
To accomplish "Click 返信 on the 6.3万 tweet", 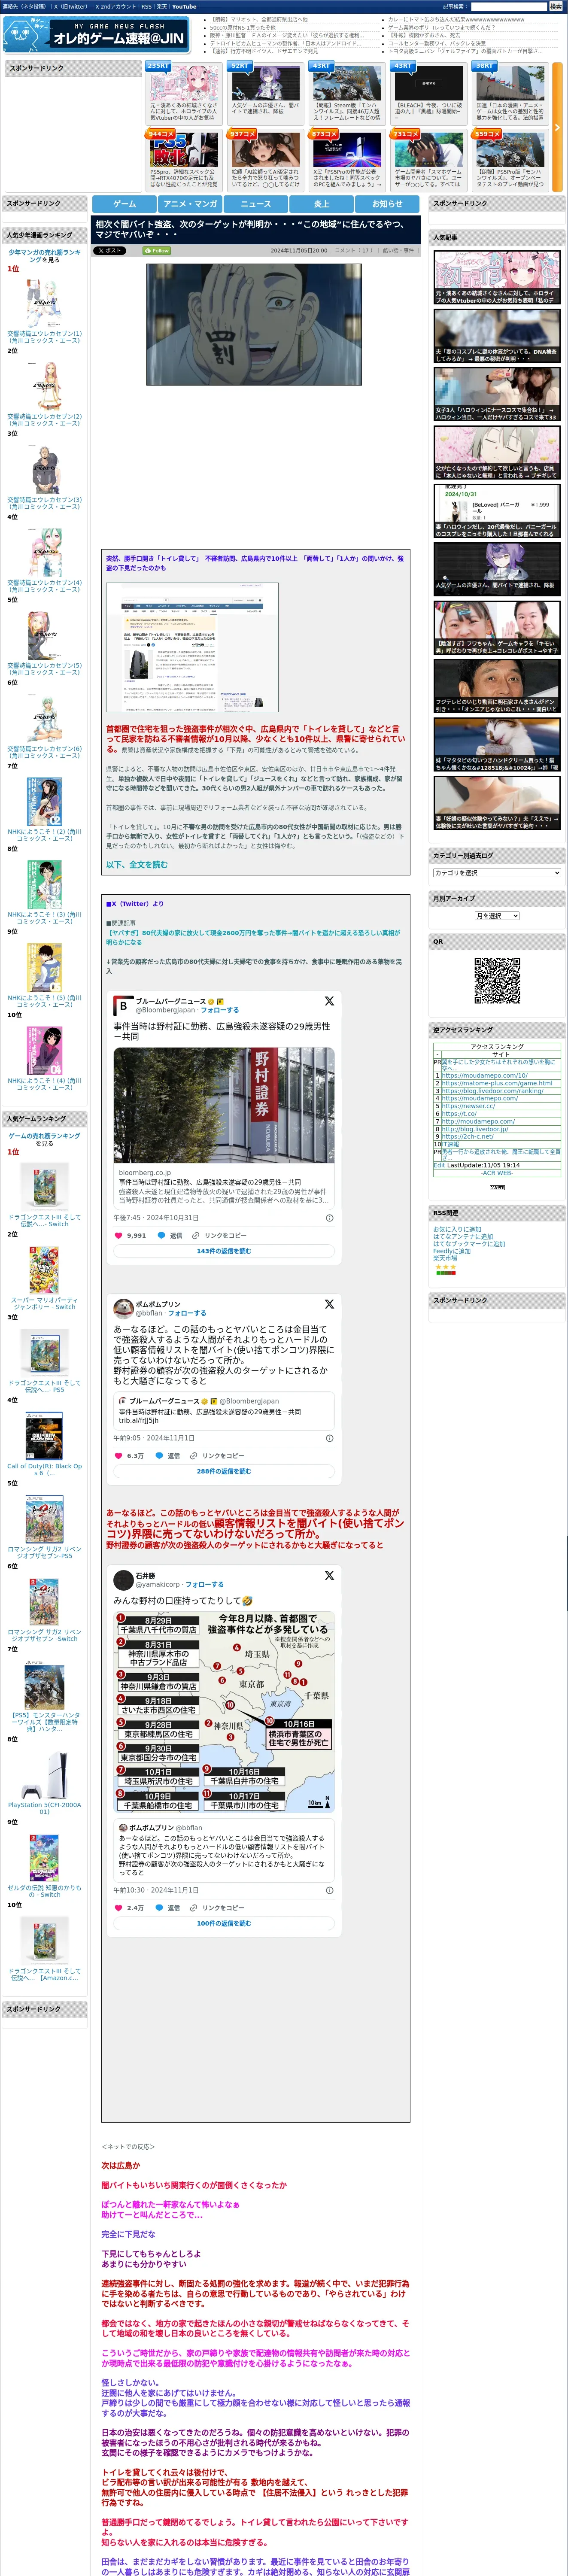I will pyautogui.click(x=168, y=1456).
